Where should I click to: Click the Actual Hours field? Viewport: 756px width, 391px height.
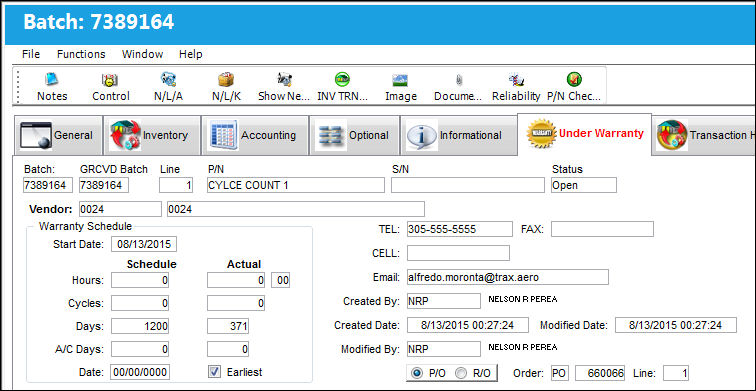236,281
